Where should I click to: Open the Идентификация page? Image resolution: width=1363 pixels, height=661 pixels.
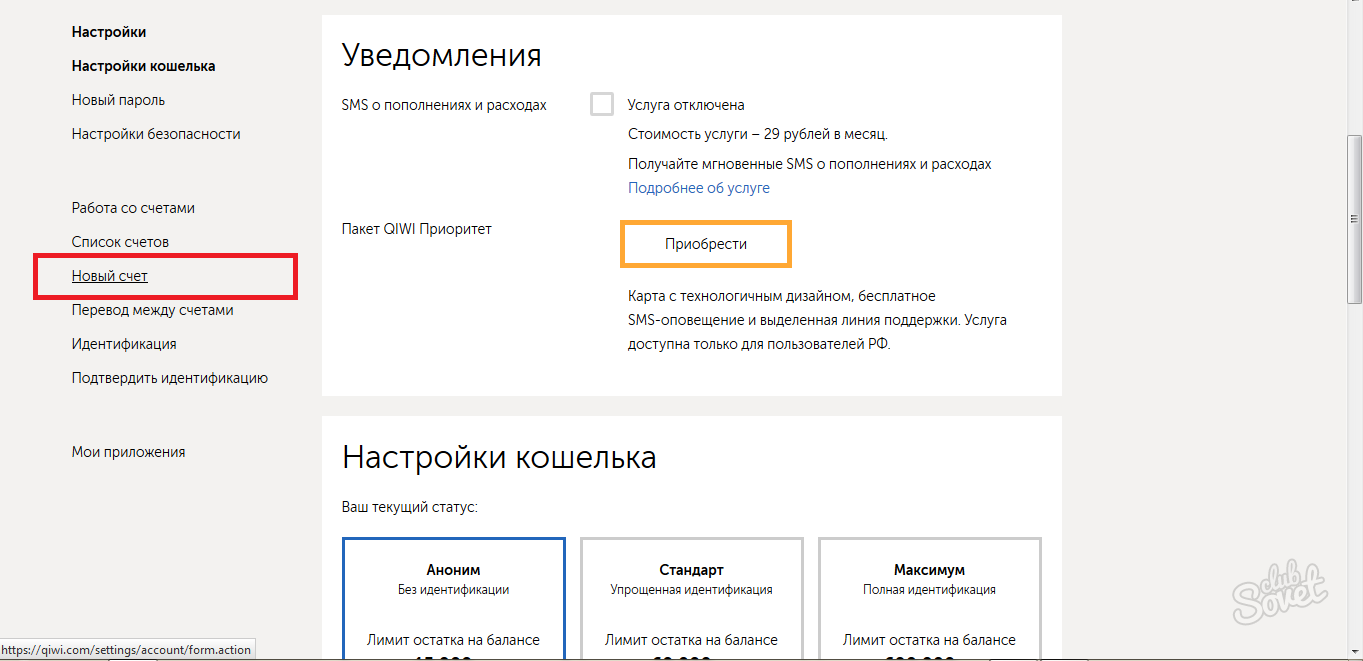point(124,344)
